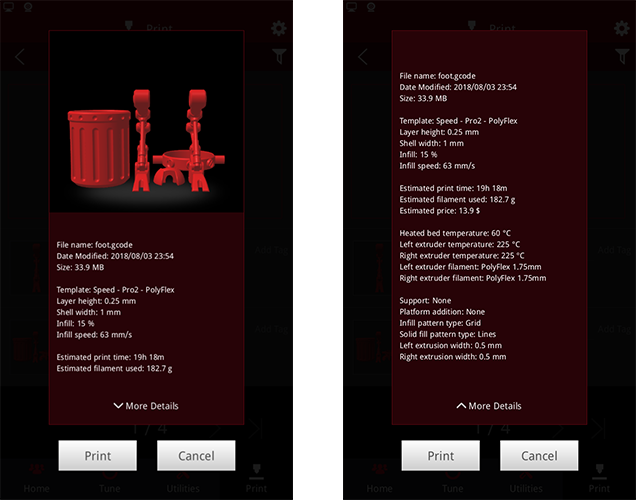Open the file filter icon on the expanded details screen
The height and width of the screenshot is (500, 636).
pyautogui.click(x=622, y=57)
